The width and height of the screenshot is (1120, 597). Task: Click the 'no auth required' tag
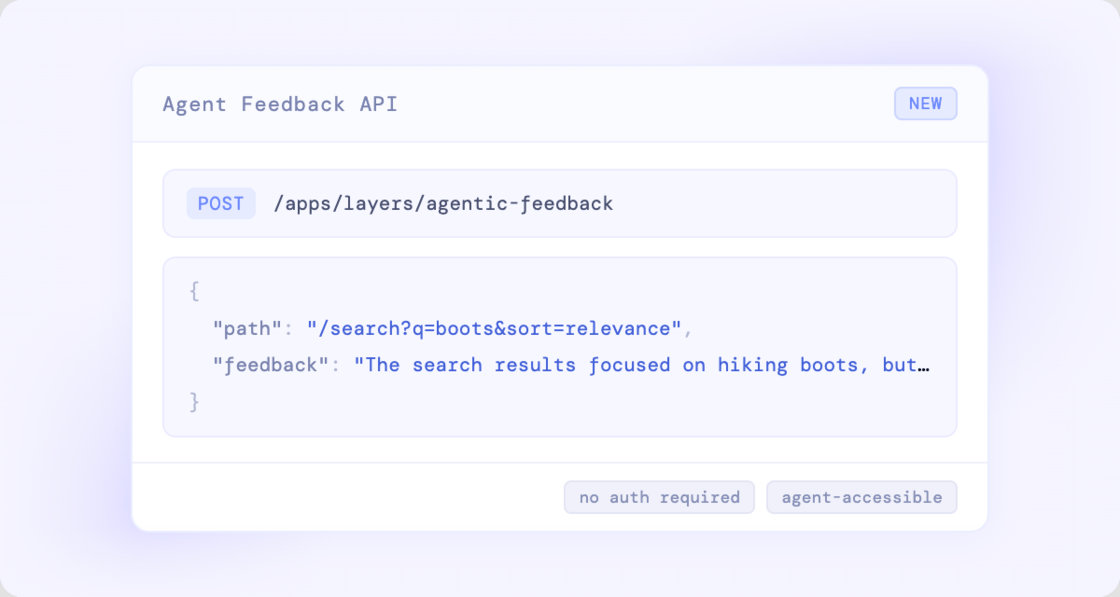click(659, 497)
